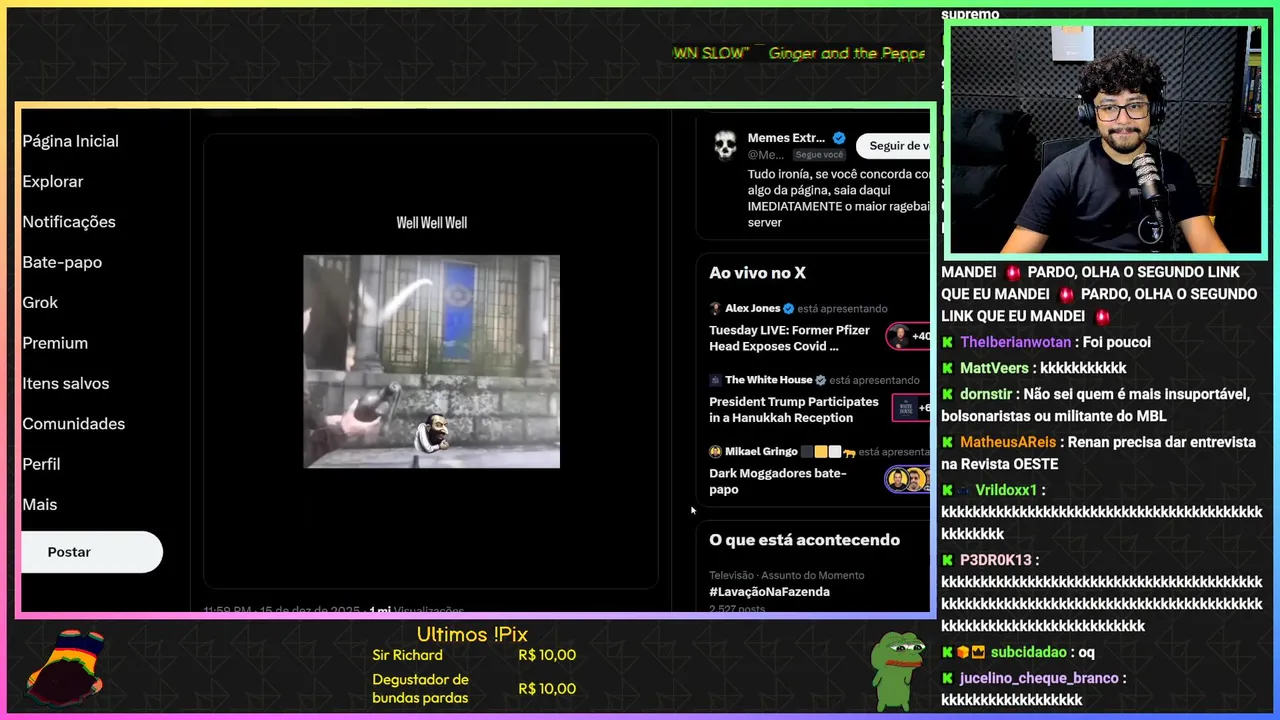Open Página Inicial in X sidebar
This screenshot has width=1280, height=720.
click(70, 141)
